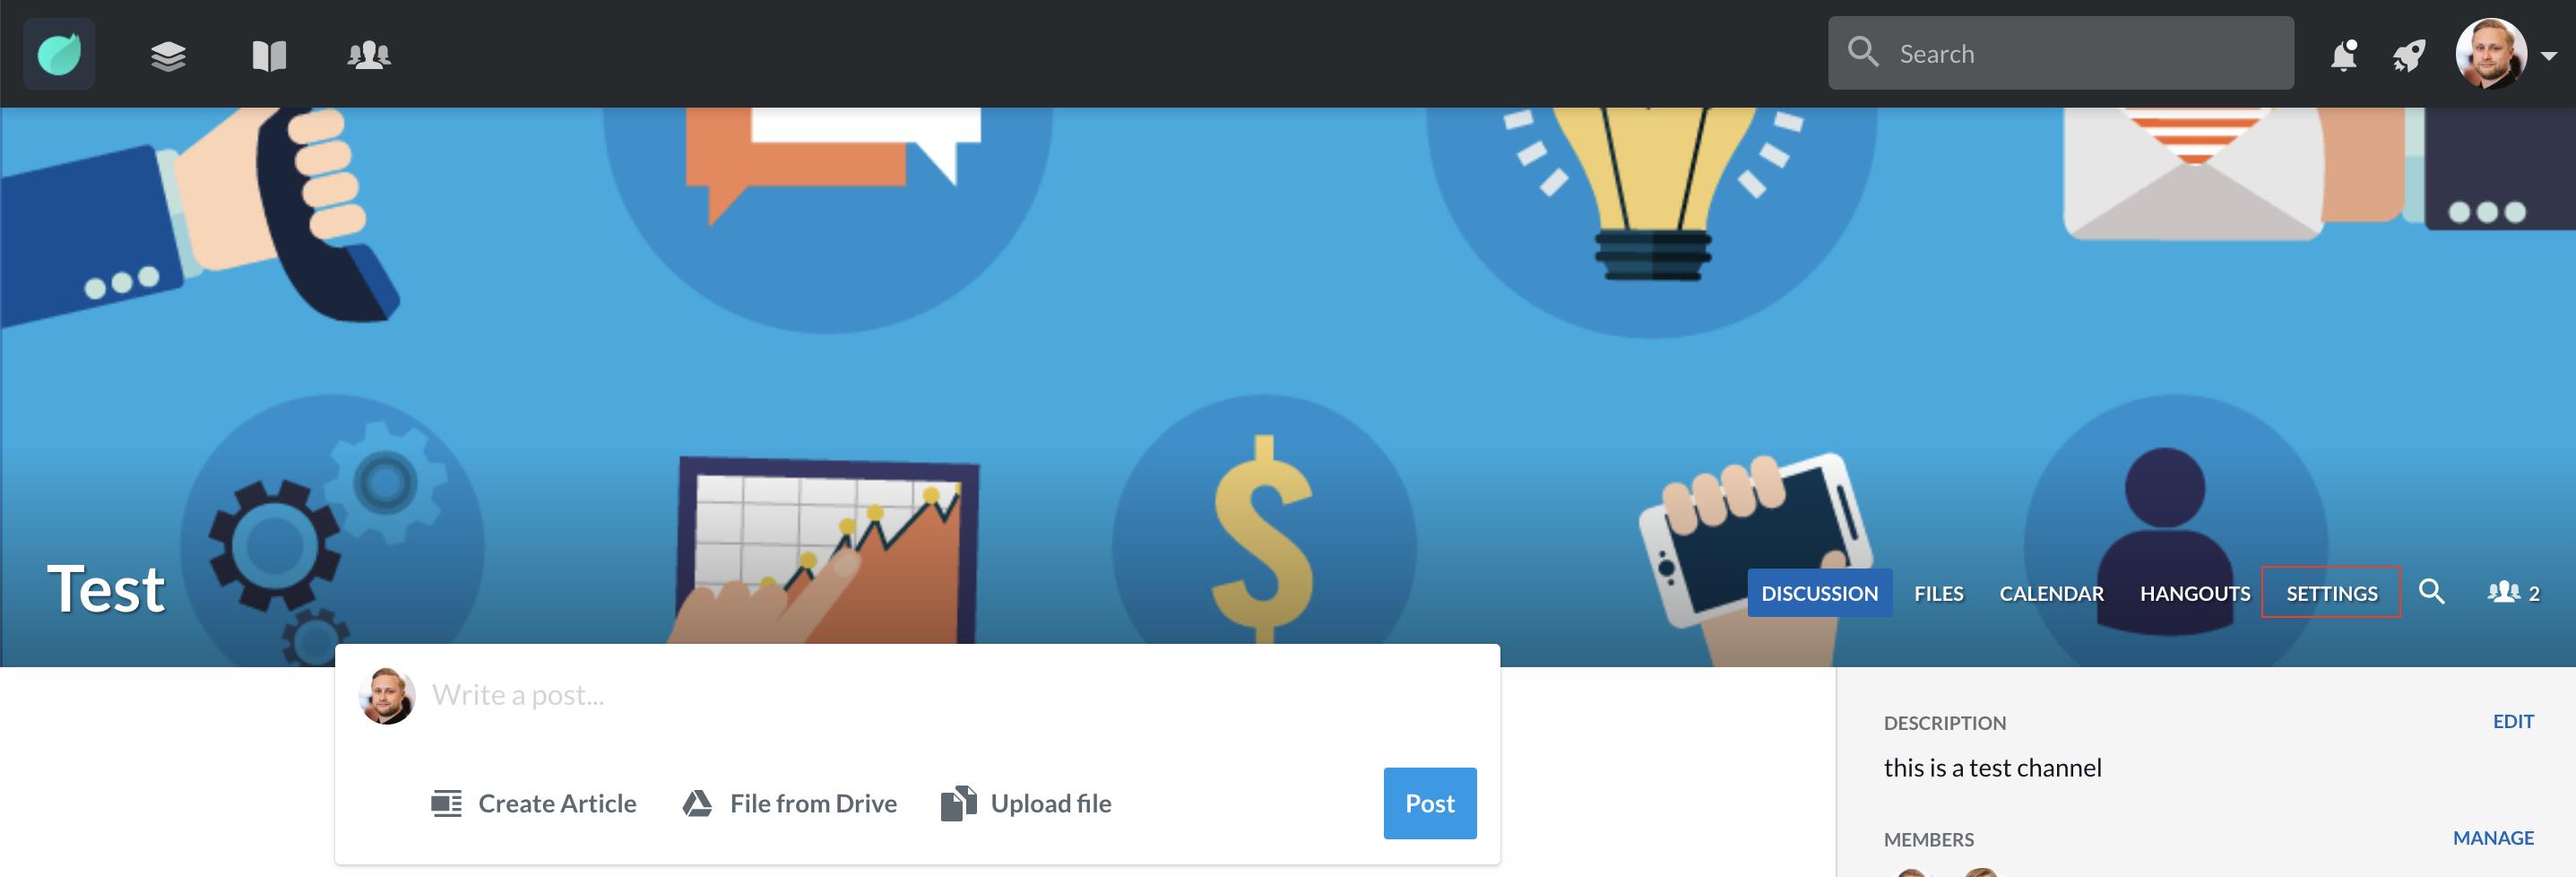Click the channel search magnifier icon

click(2432, 592)
